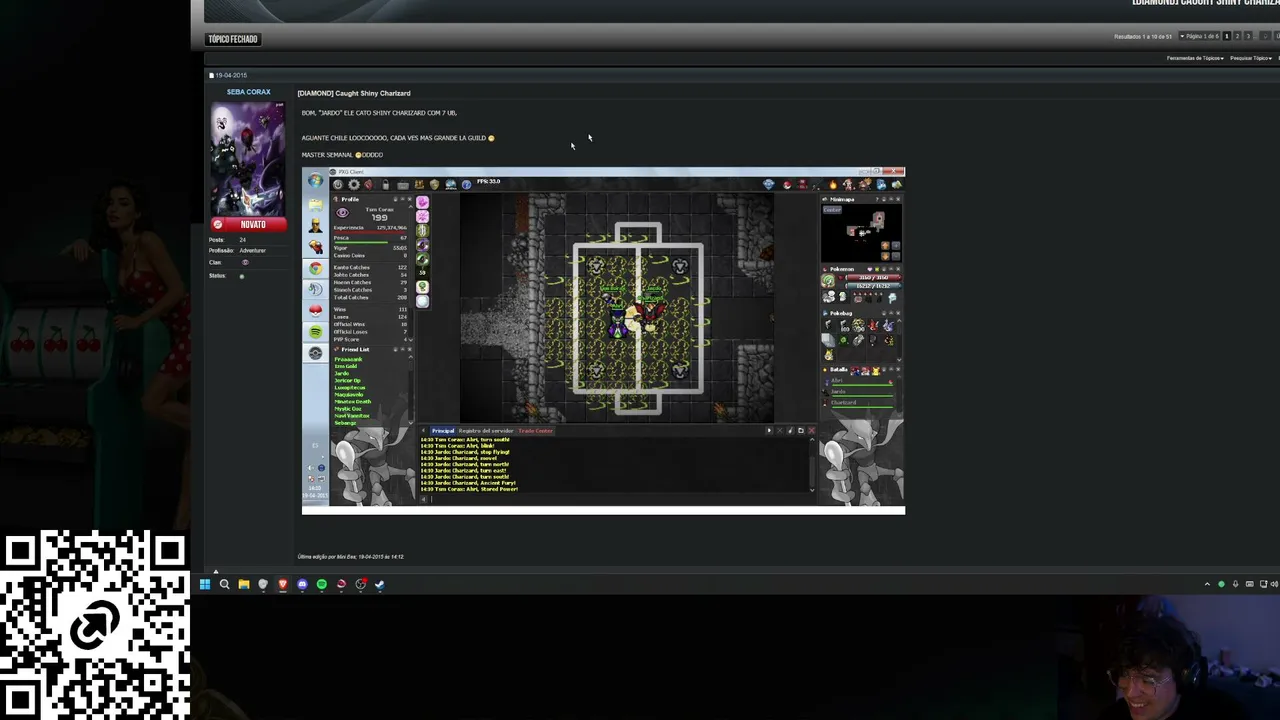Screen dimensions: 1280x720
Task: Click the red NOVATO rank badge
Action: 248,224
